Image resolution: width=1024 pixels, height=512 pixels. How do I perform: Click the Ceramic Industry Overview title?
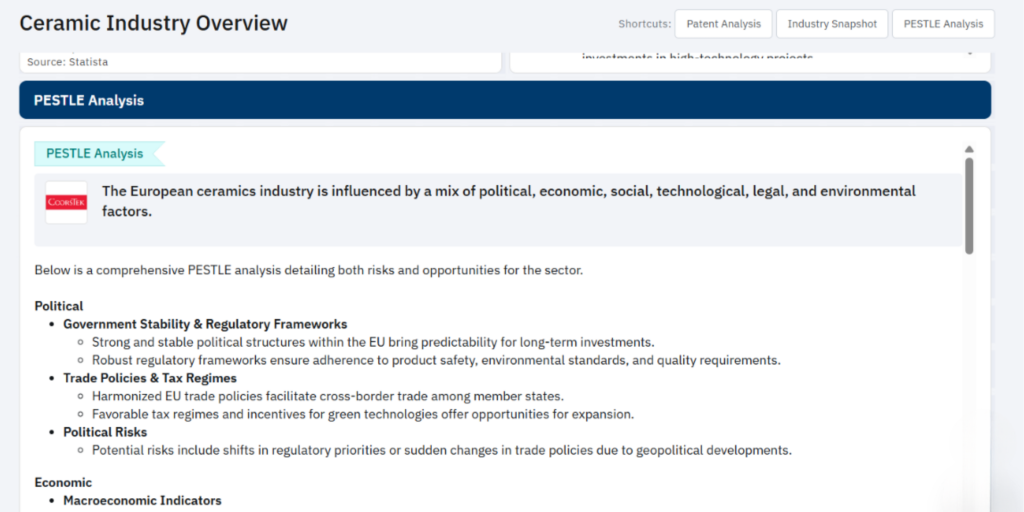tap(154, 23)
